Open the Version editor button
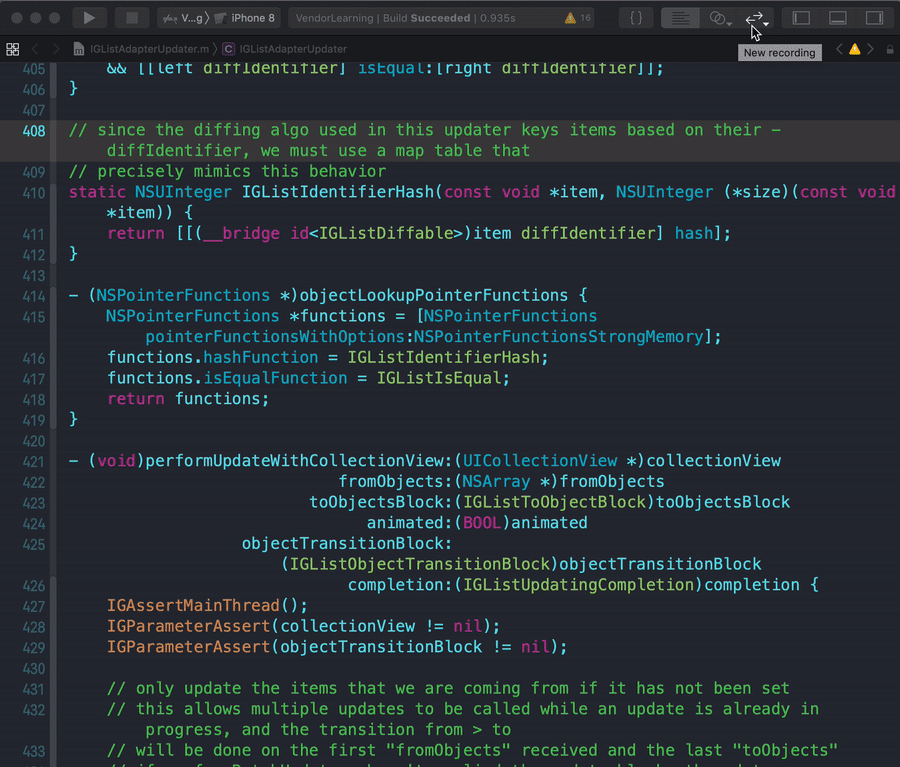This screenshot has height=767, width=900. click(756, 18)
